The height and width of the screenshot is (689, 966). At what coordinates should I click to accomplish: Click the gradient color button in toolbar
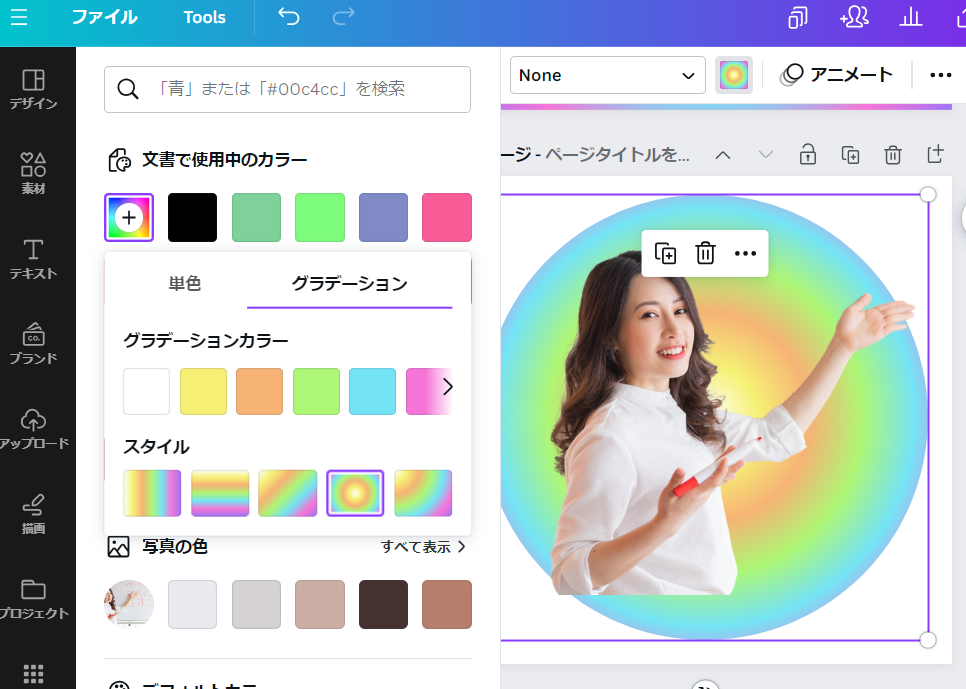pyautogui.click(x=734, y=75)
